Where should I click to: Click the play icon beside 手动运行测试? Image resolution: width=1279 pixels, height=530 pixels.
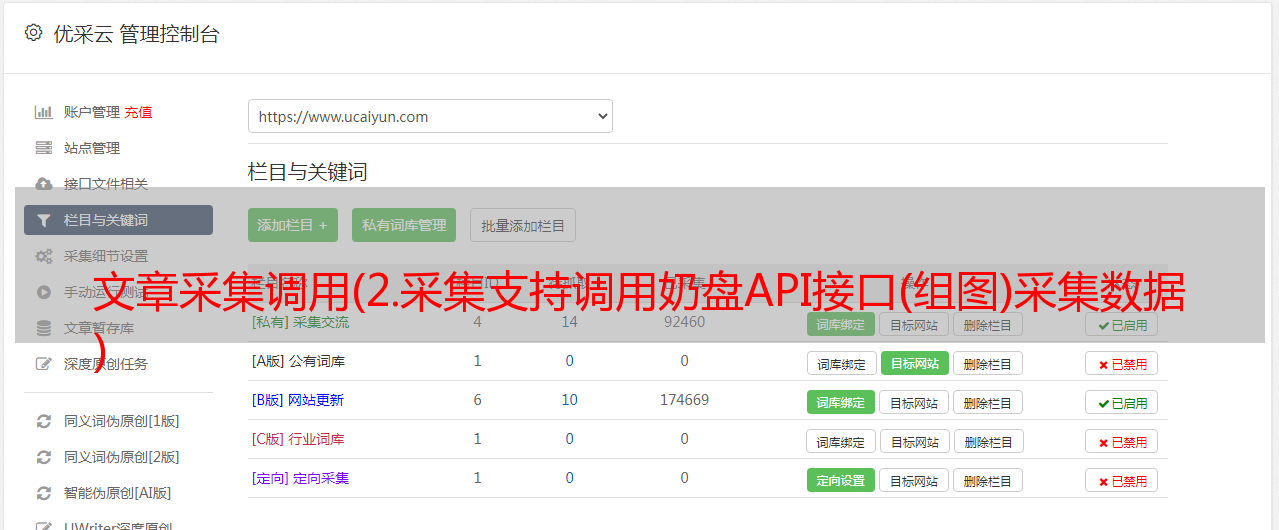click(x=43, y=292)
